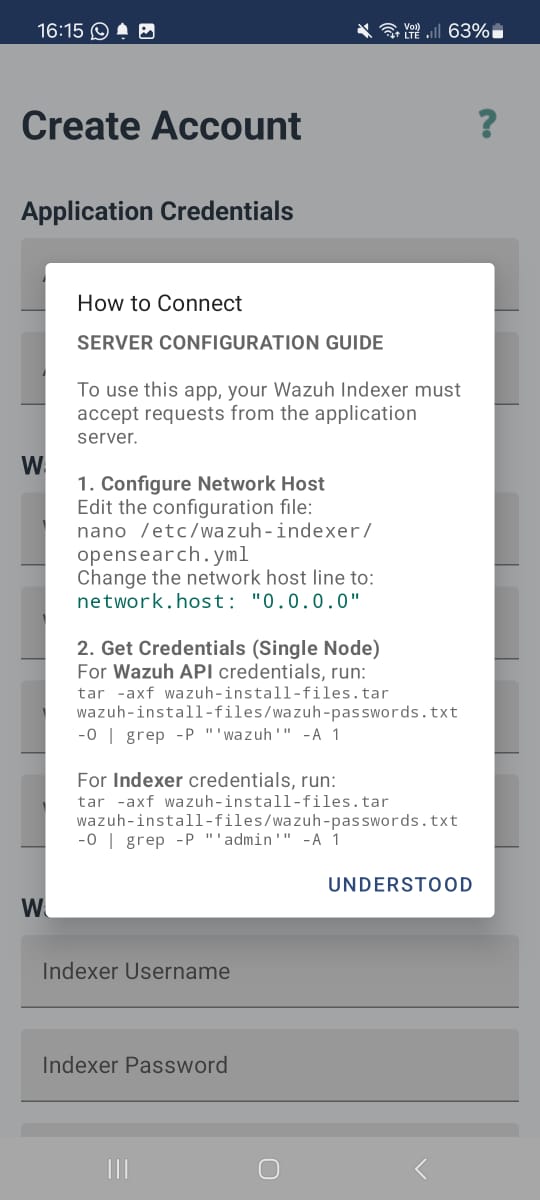Tap the 'nano /etc/wazuh-indexer/' command text
The width and height of the screenshot is (540, 1200).
[x=225, y=530]
